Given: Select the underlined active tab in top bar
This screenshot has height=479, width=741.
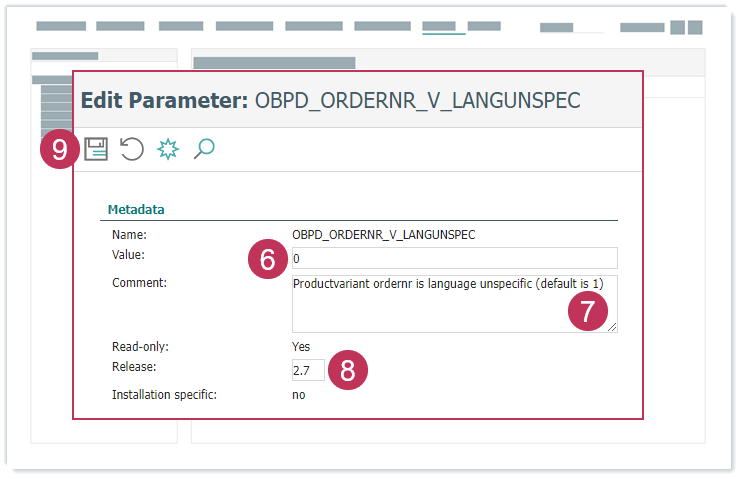Looking at the screenshot, I should coord(444,27).
